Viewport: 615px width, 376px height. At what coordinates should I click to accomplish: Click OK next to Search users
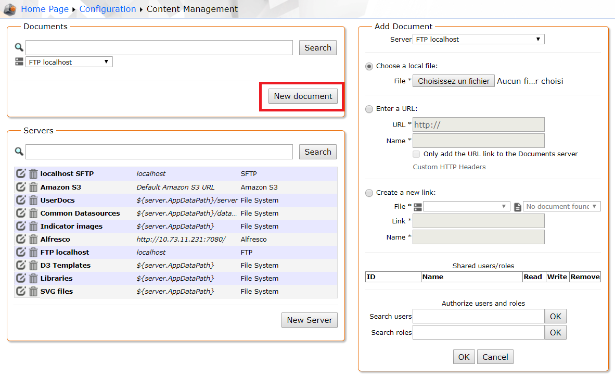coord(555,316)
